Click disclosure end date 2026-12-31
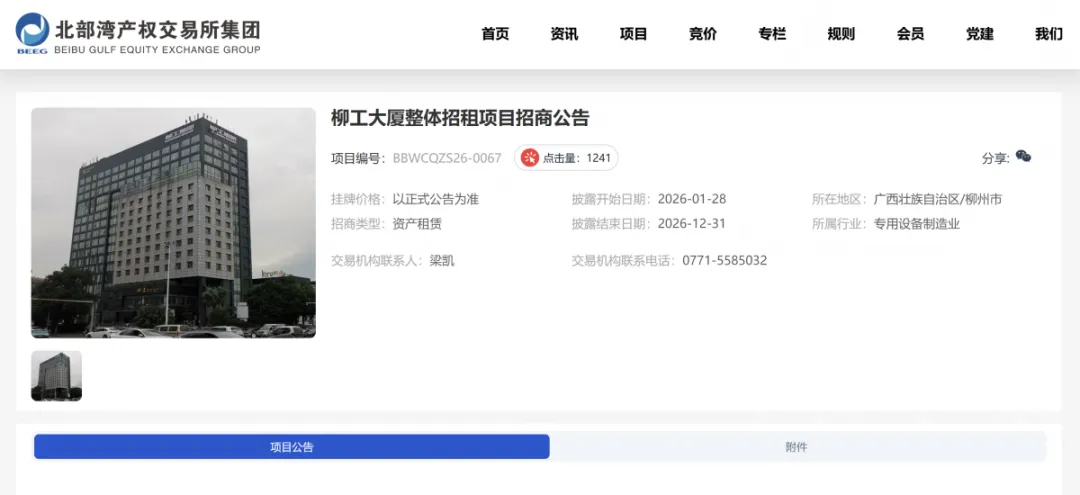The width and height of the screenshot is (1080, 495). 692,224
